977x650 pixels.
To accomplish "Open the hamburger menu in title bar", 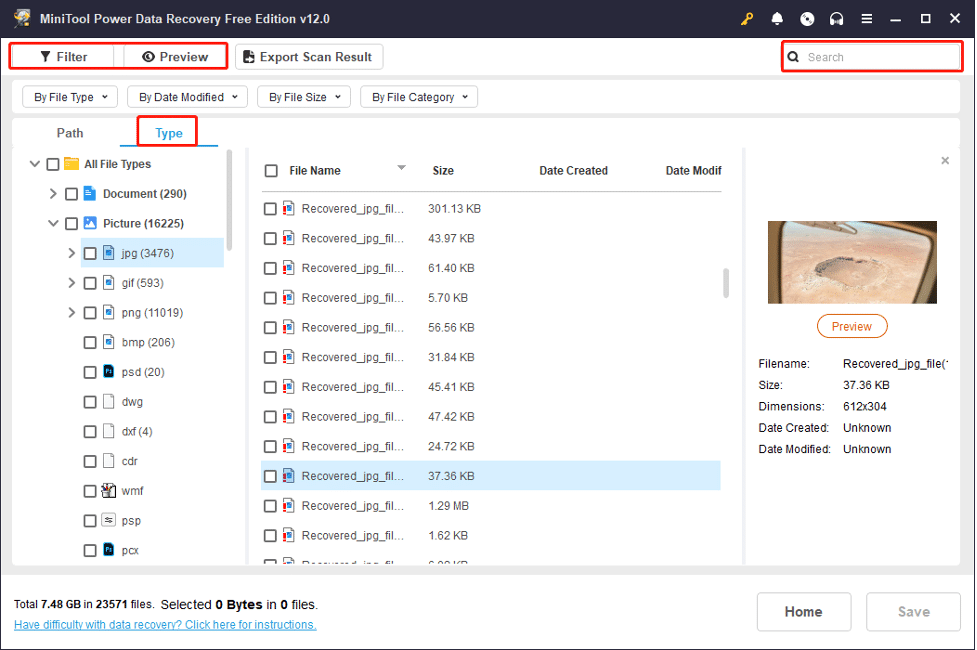I will tap(865, 18).
